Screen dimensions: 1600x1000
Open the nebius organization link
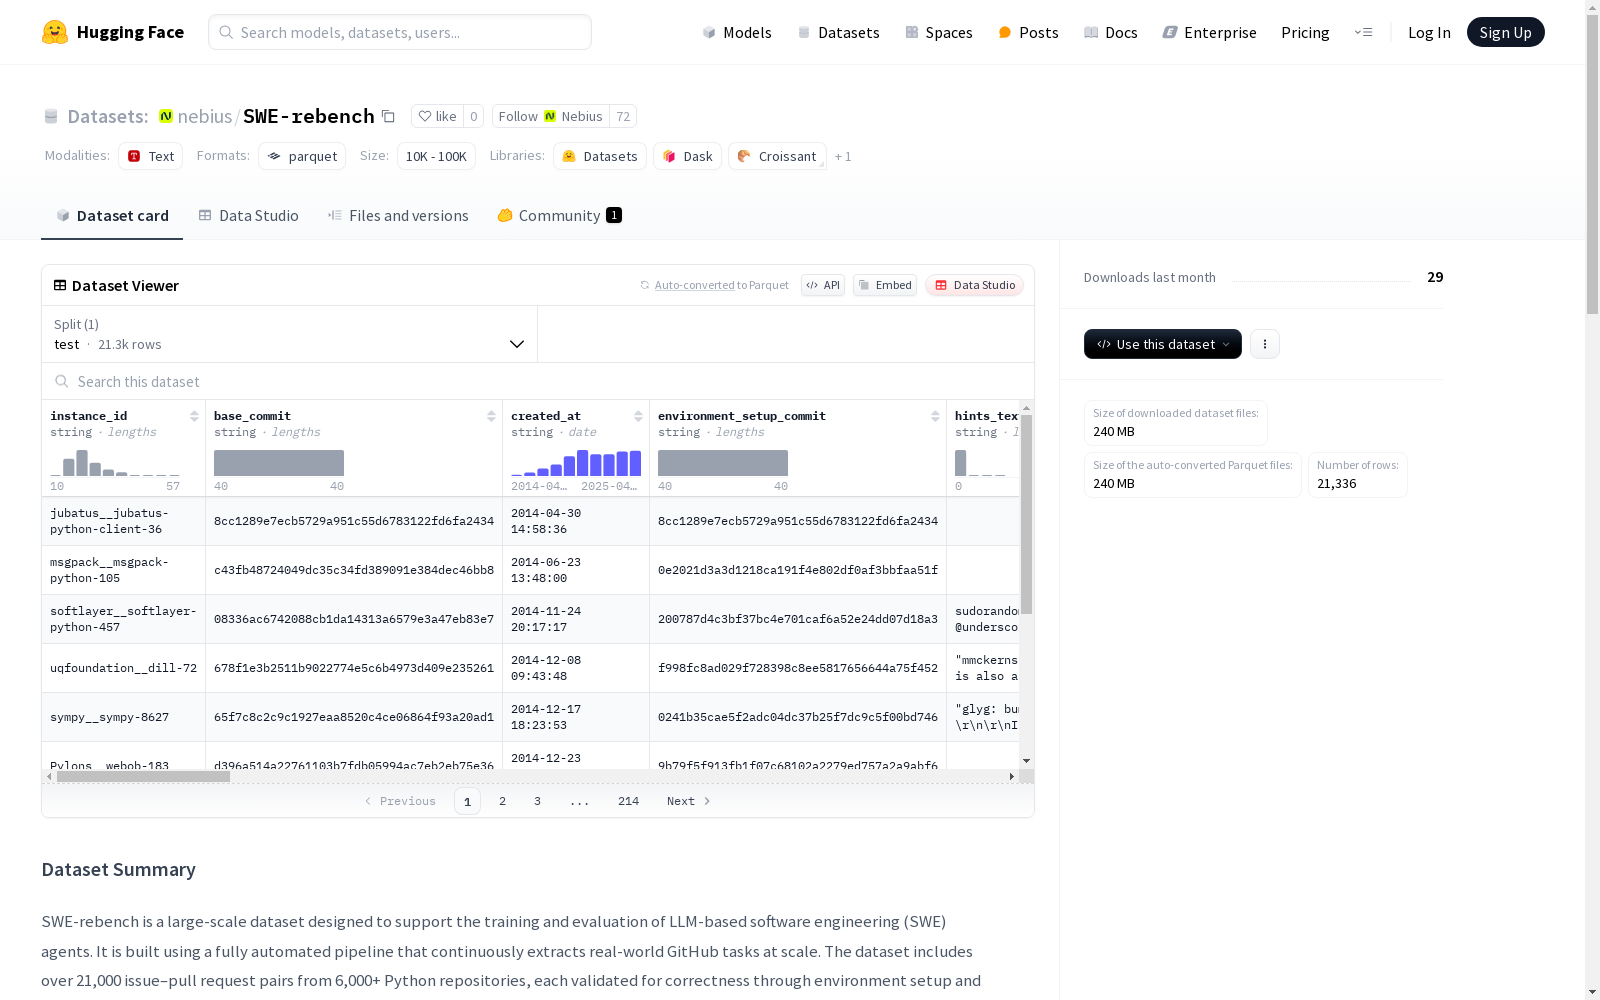pos(205,116)
